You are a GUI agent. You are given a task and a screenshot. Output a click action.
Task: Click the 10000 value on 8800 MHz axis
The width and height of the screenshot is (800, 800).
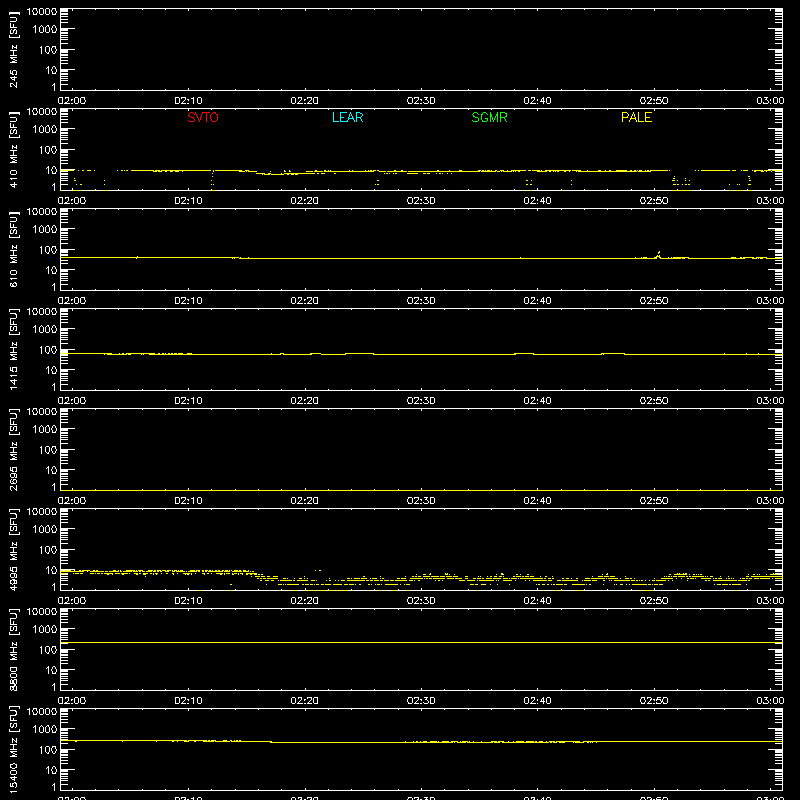click(x=42, y=612)
